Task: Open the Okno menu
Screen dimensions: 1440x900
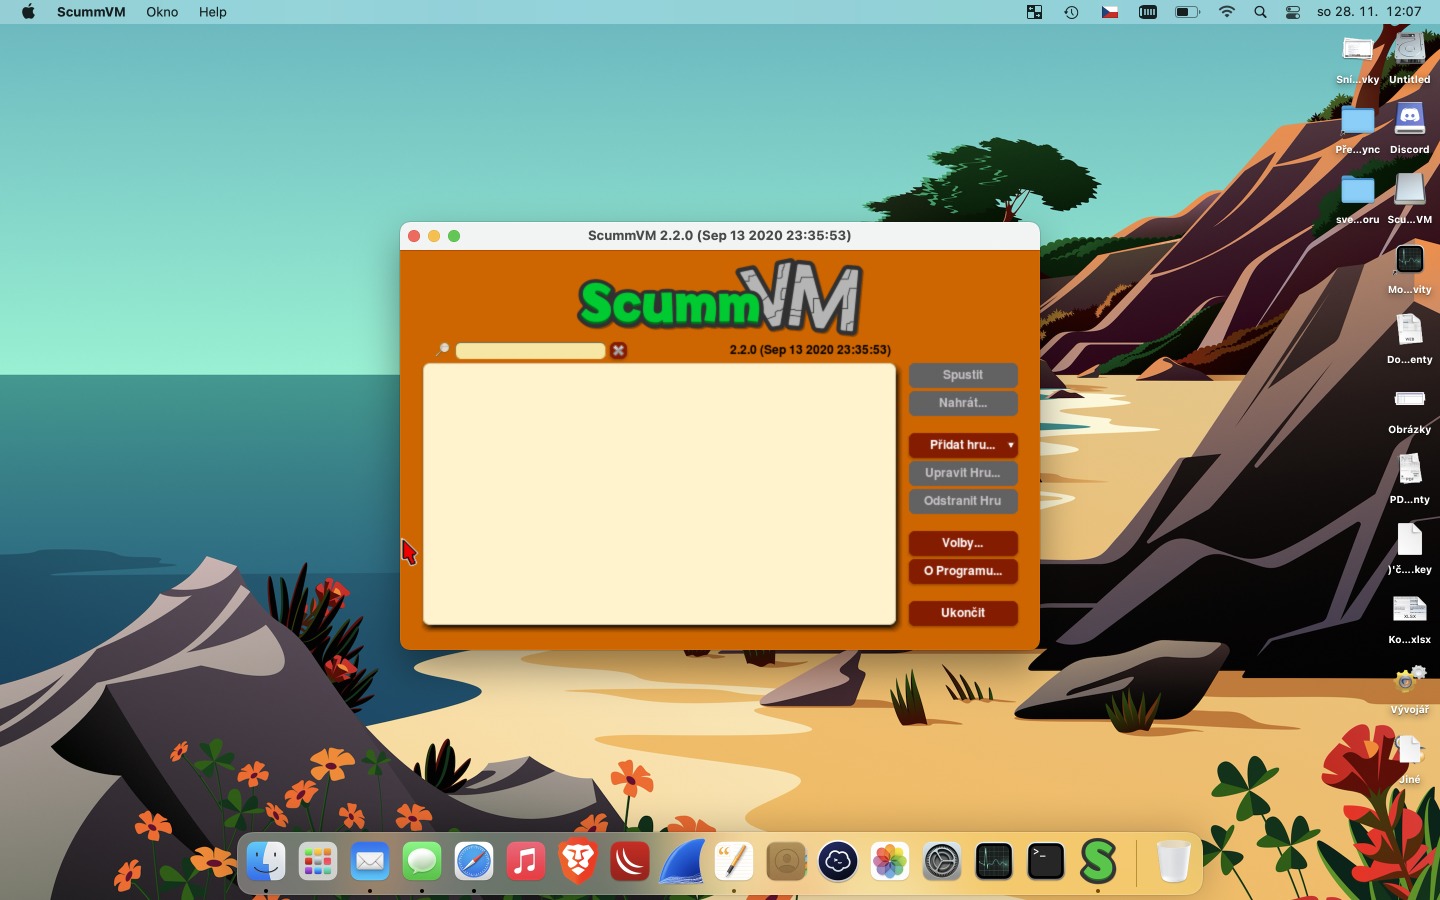Action: [162, 12]
